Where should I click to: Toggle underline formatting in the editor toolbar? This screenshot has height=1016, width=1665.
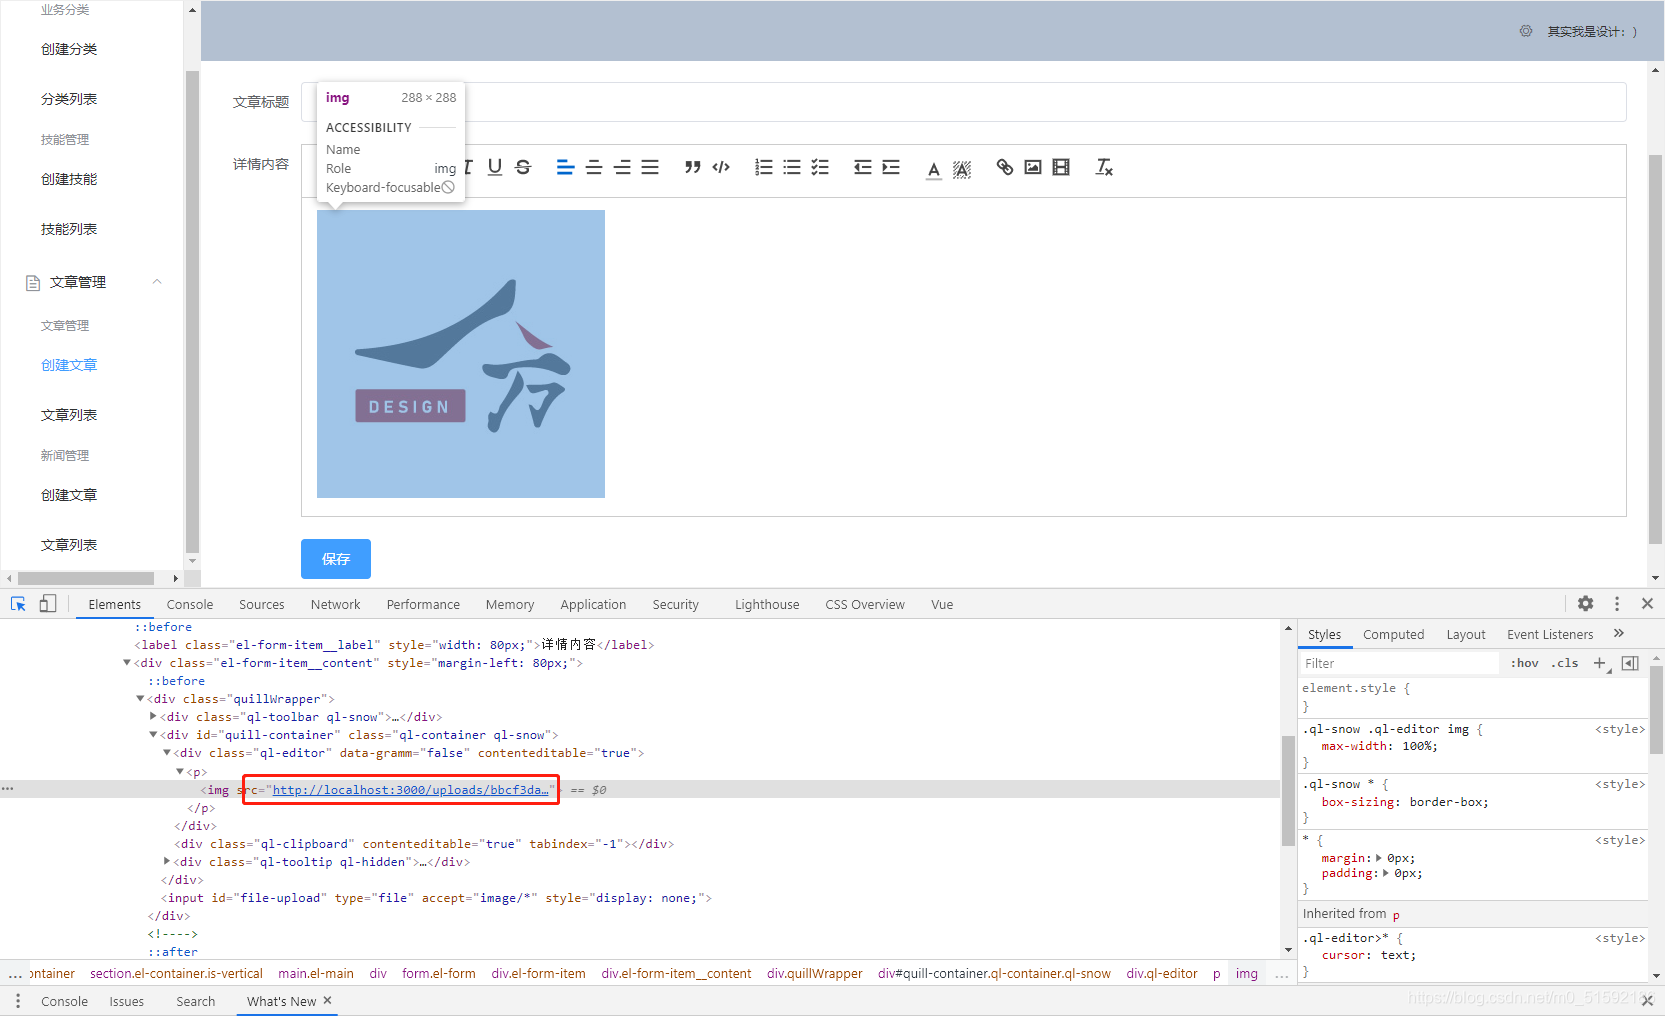(x=494, y=167)
